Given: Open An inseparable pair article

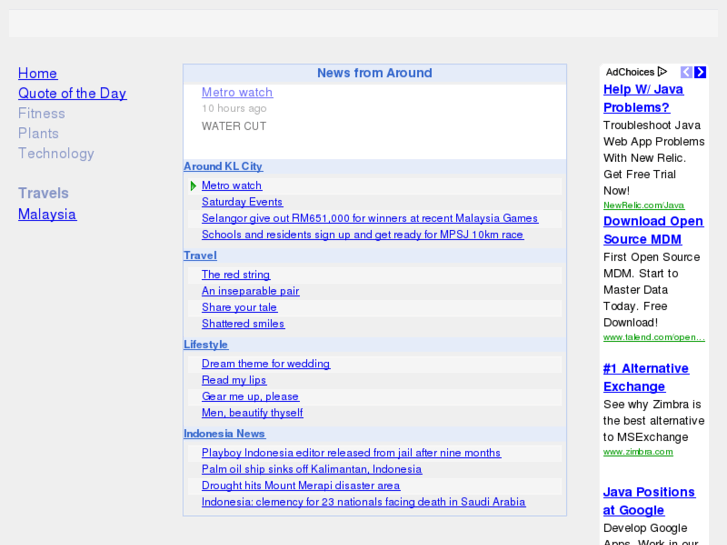Looking at the screenshot, I should (x=250, y=291).
